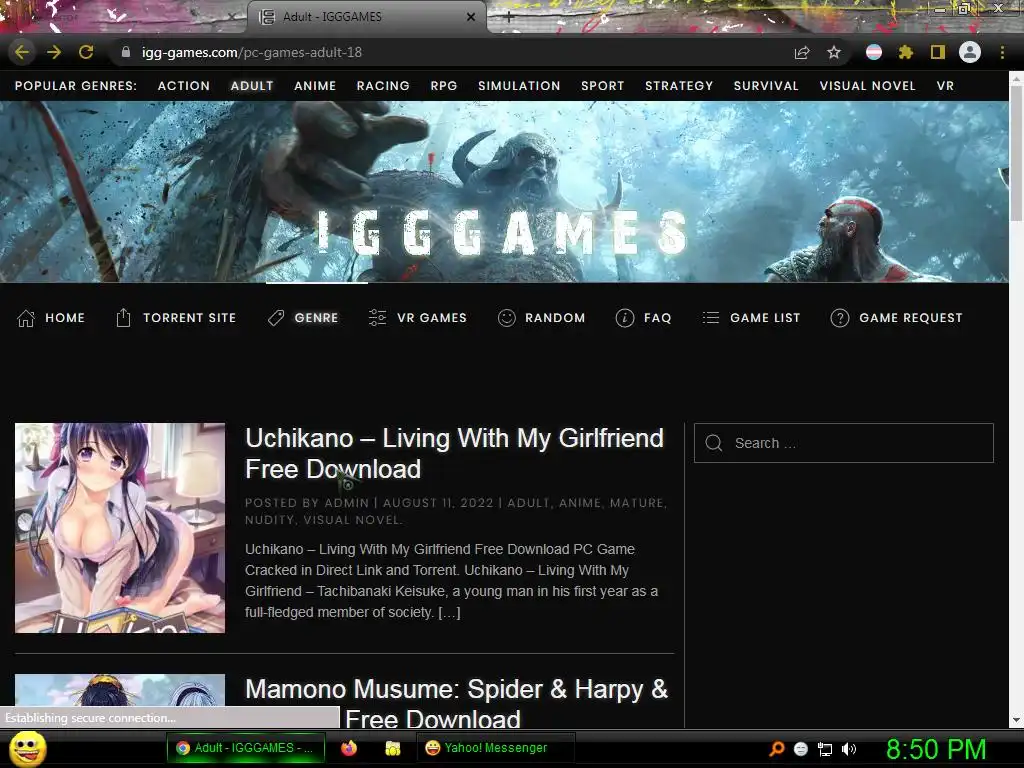Open the GENRE nav item
Screen dimensions: 1024x768
pos(317,318)
